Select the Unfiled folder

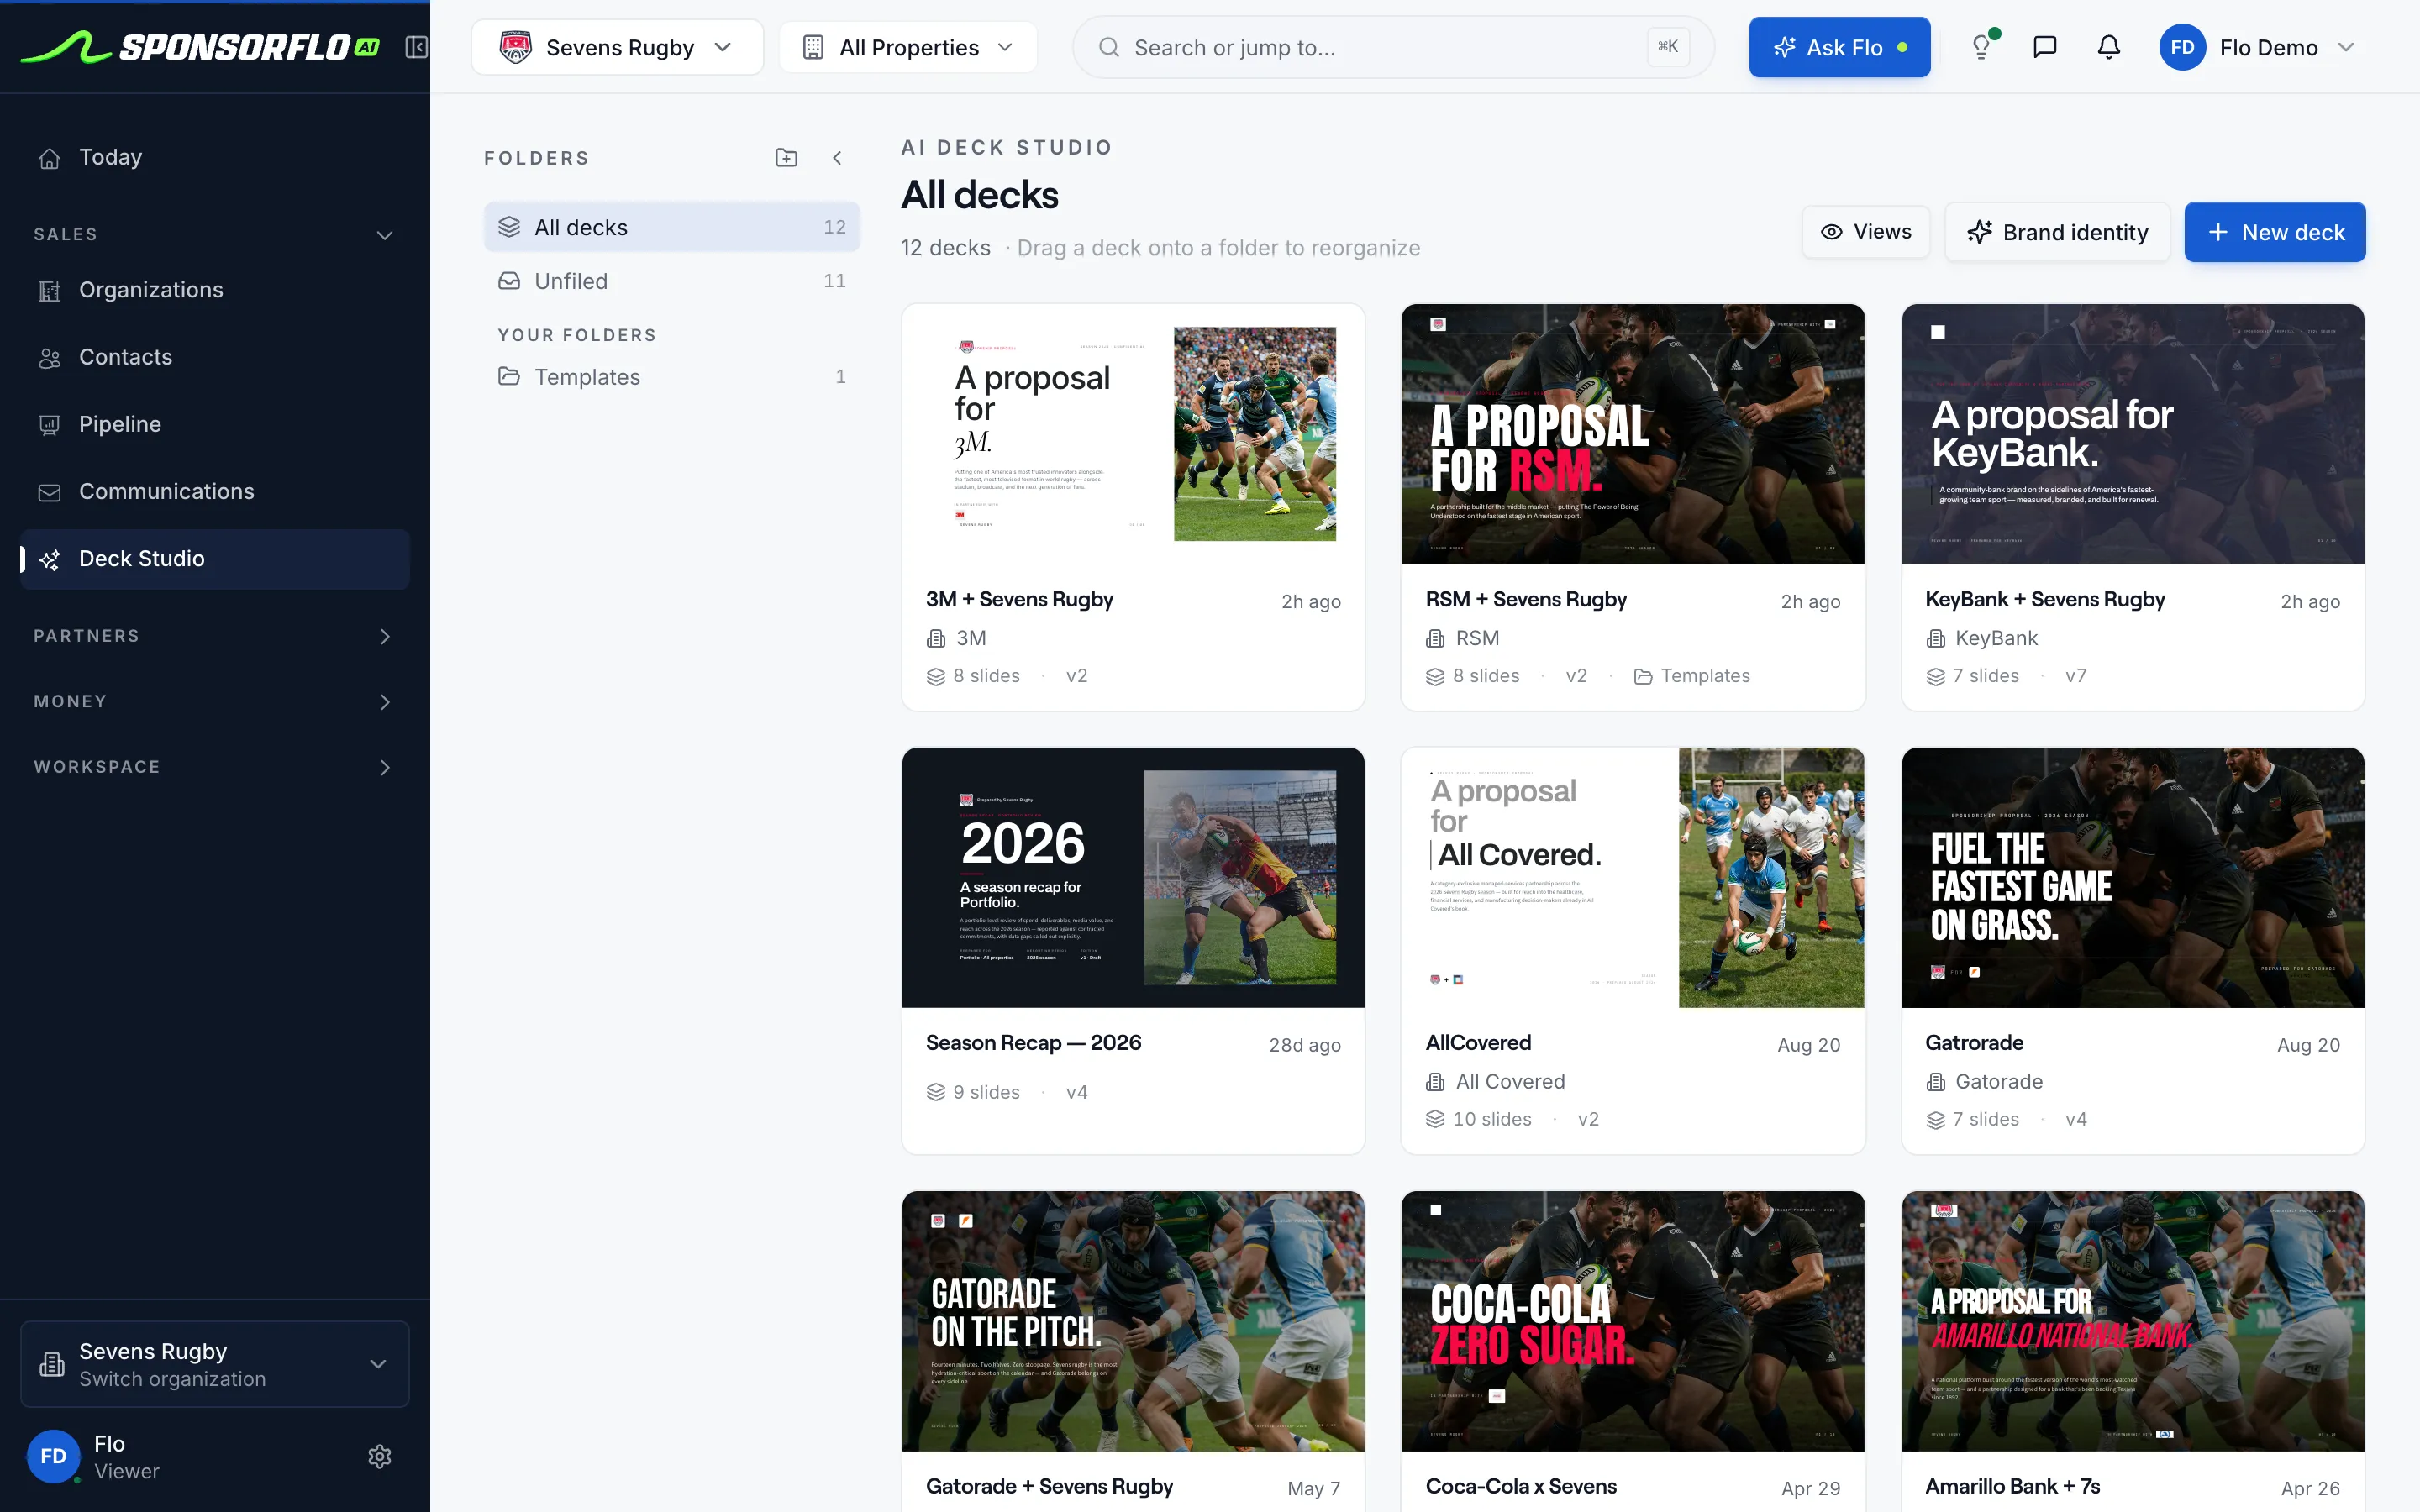tap(671, 281)
